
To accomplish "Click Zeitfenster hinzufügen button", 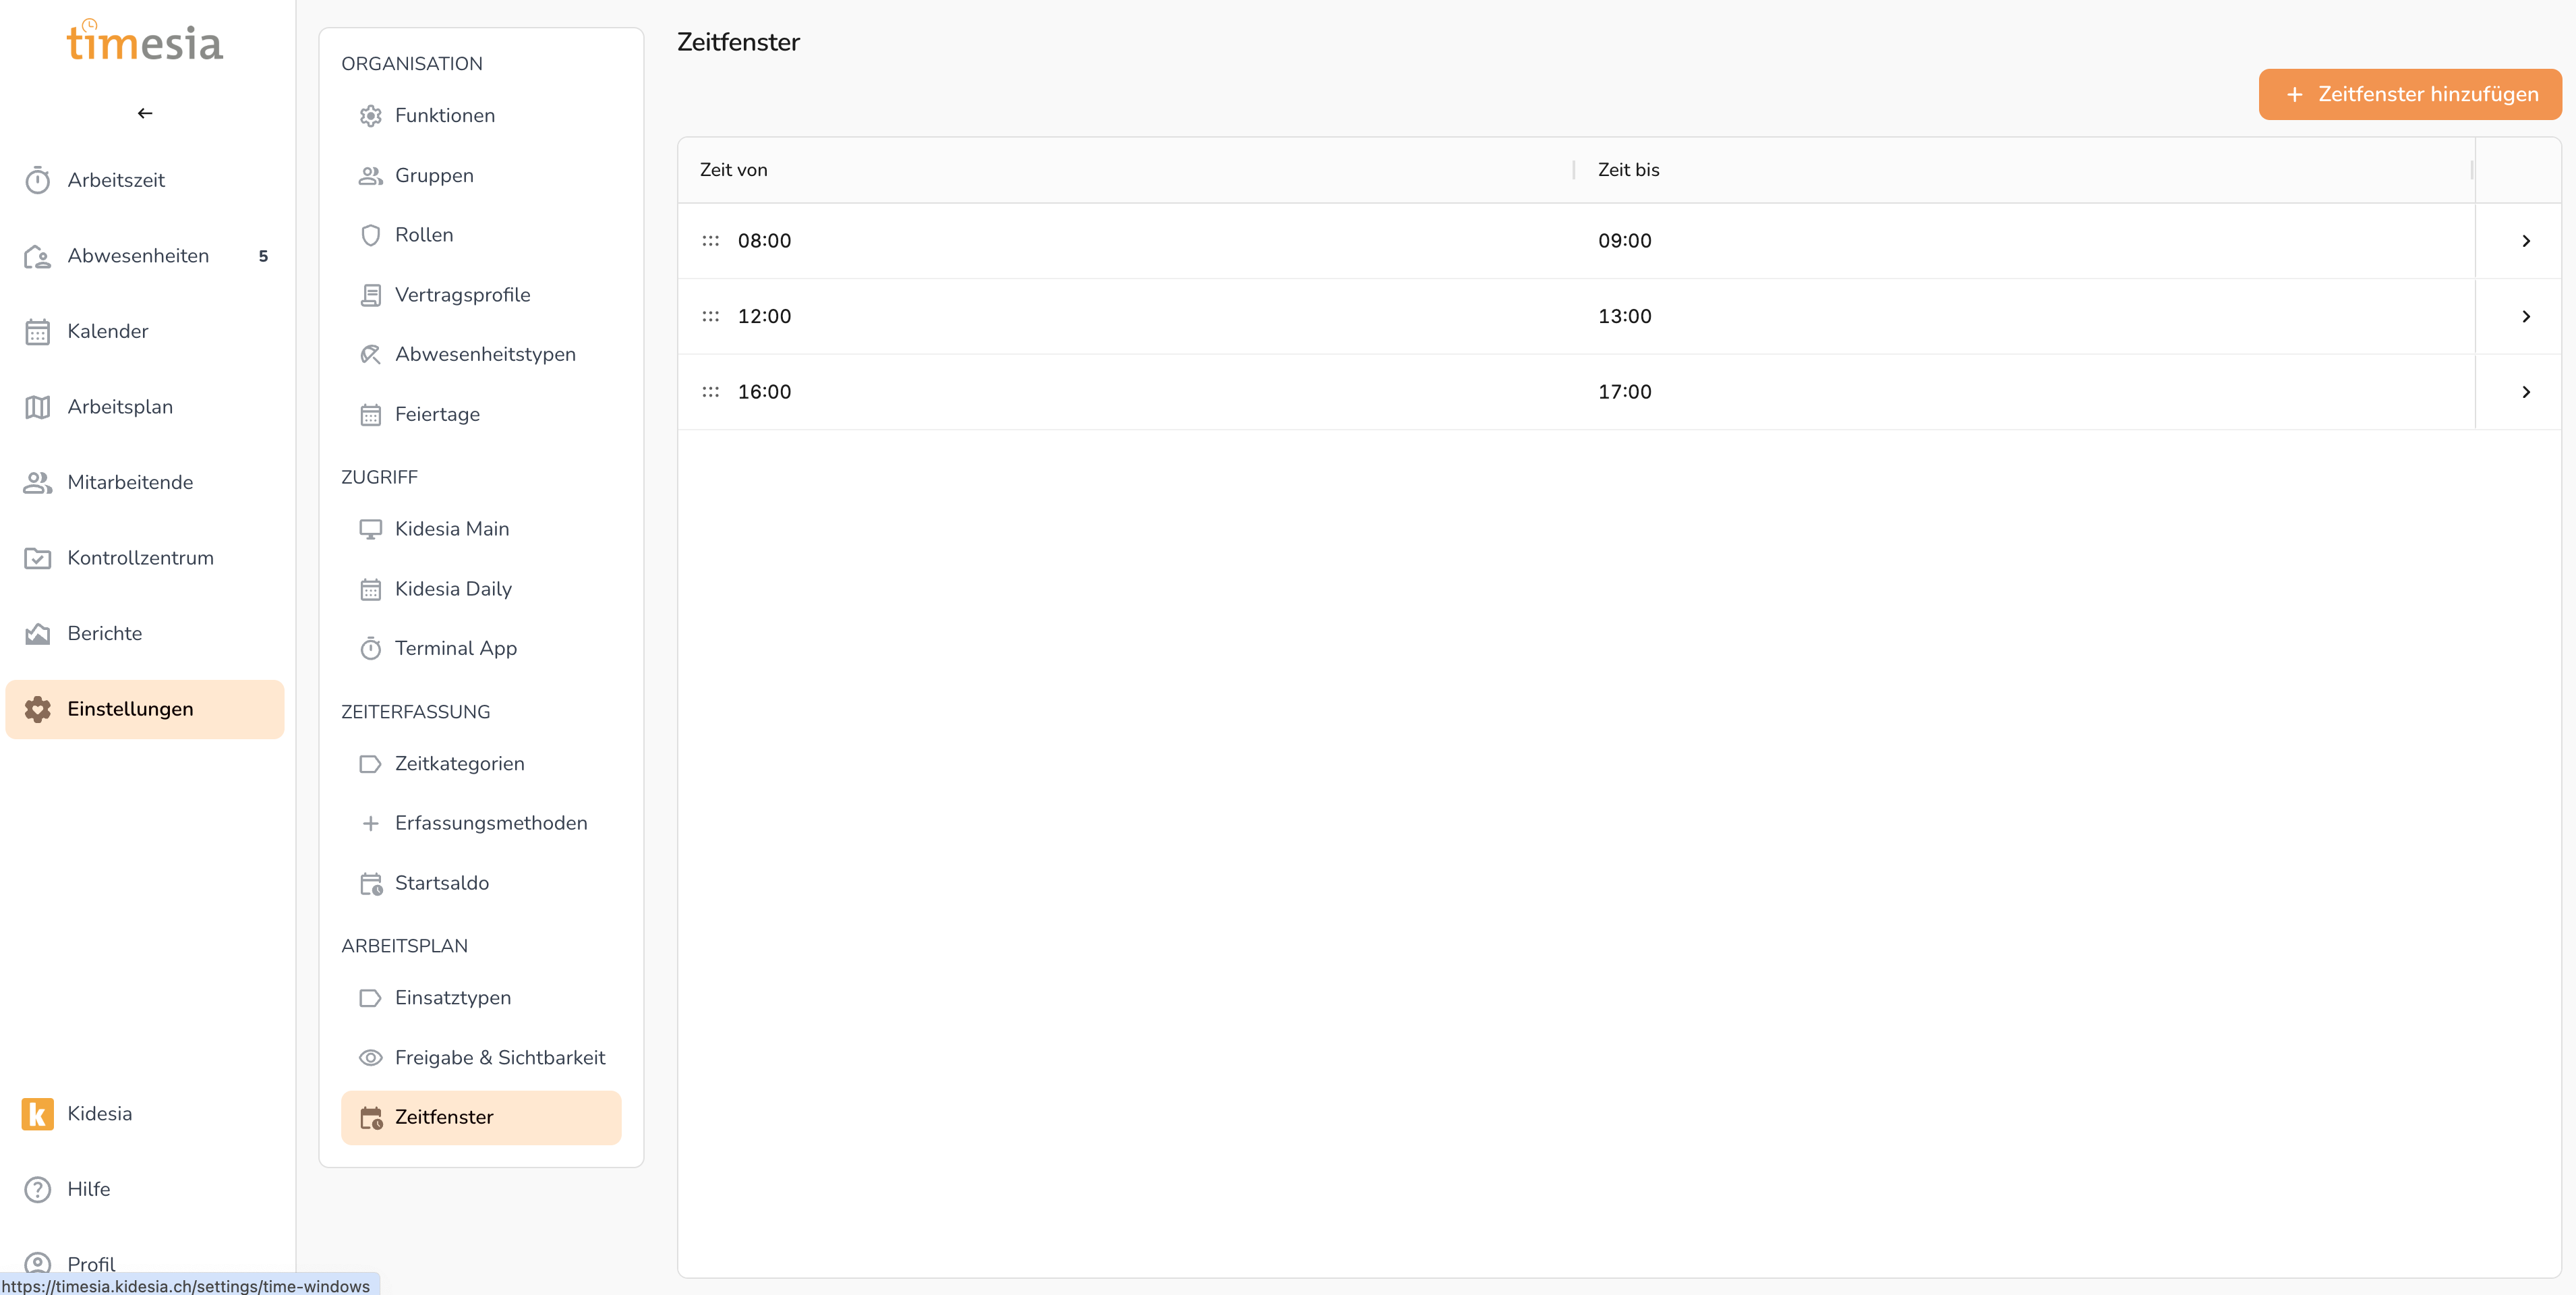I will pos(2409,94).
